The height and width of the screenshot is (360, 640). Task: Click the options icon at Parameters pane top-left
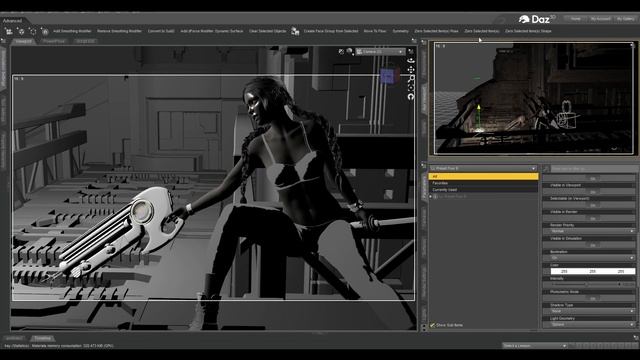(424, 165)
